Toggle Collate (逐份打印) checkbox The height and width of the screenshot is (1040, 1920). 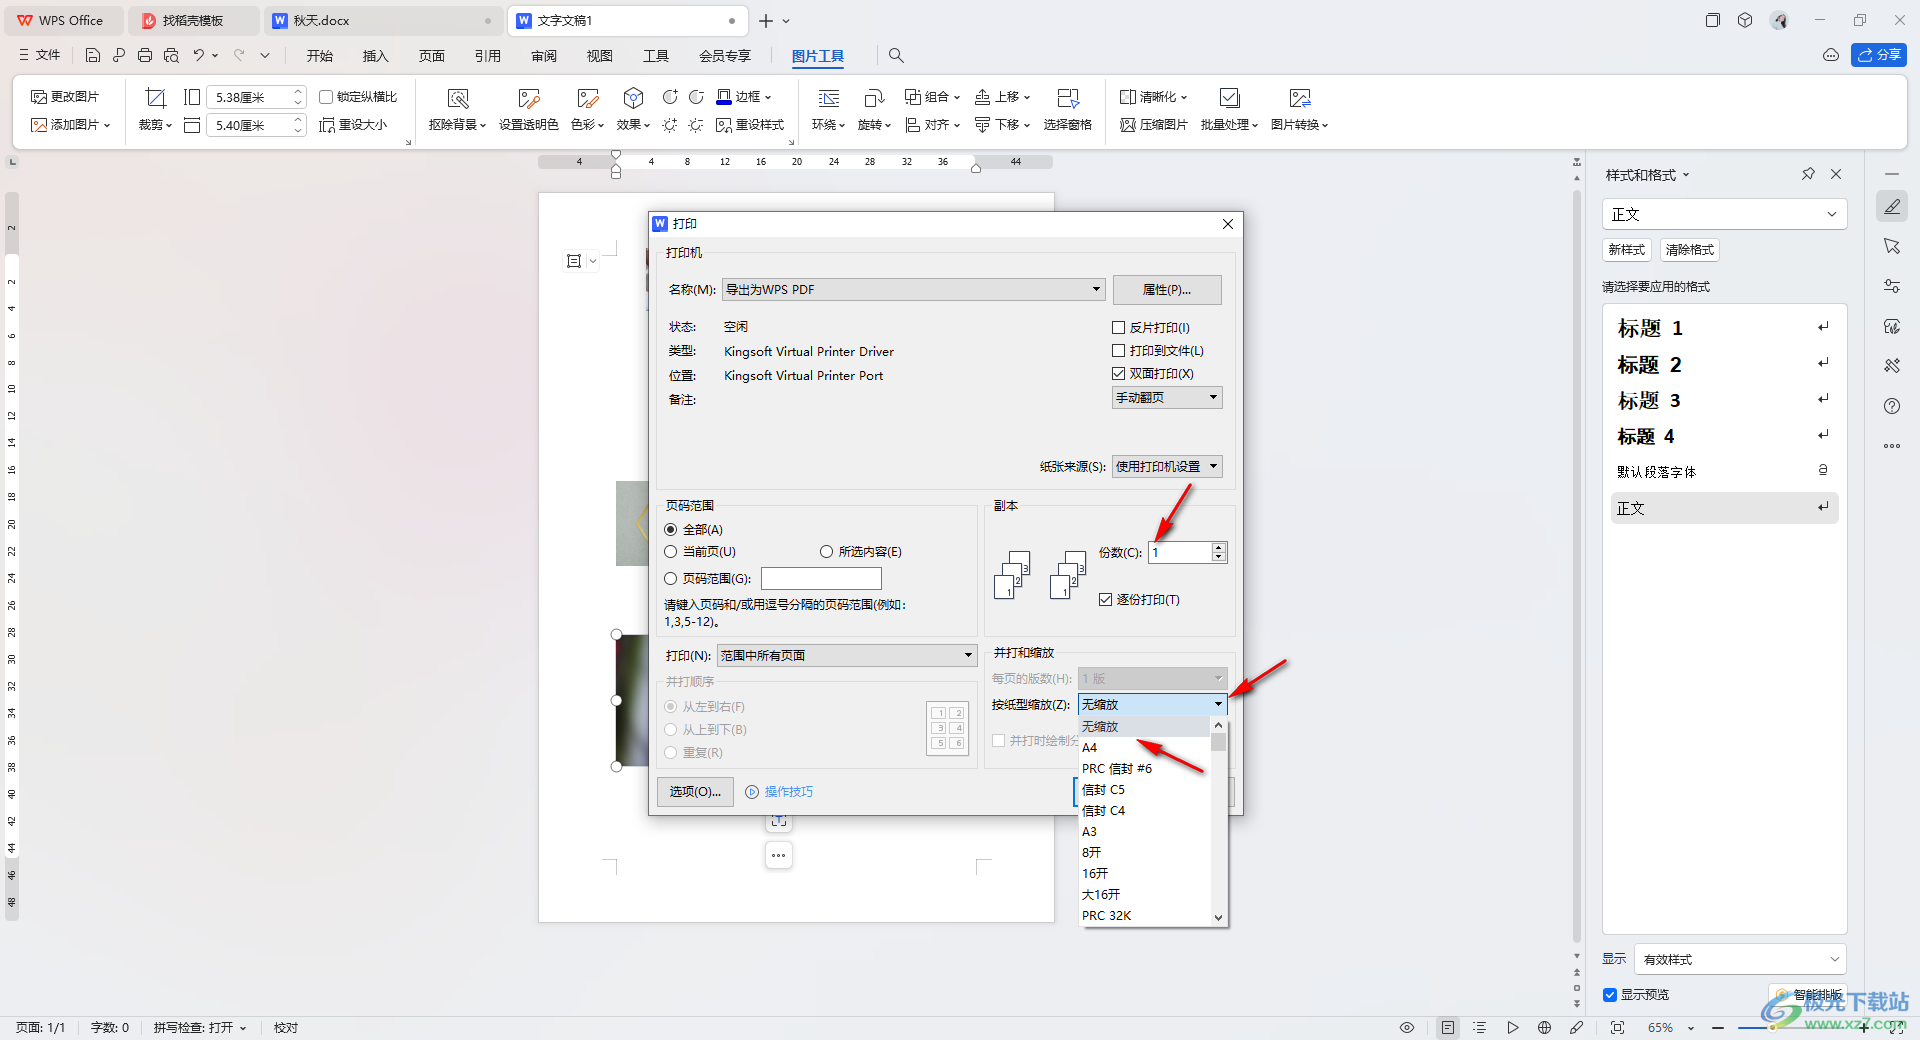[1105, 600]
